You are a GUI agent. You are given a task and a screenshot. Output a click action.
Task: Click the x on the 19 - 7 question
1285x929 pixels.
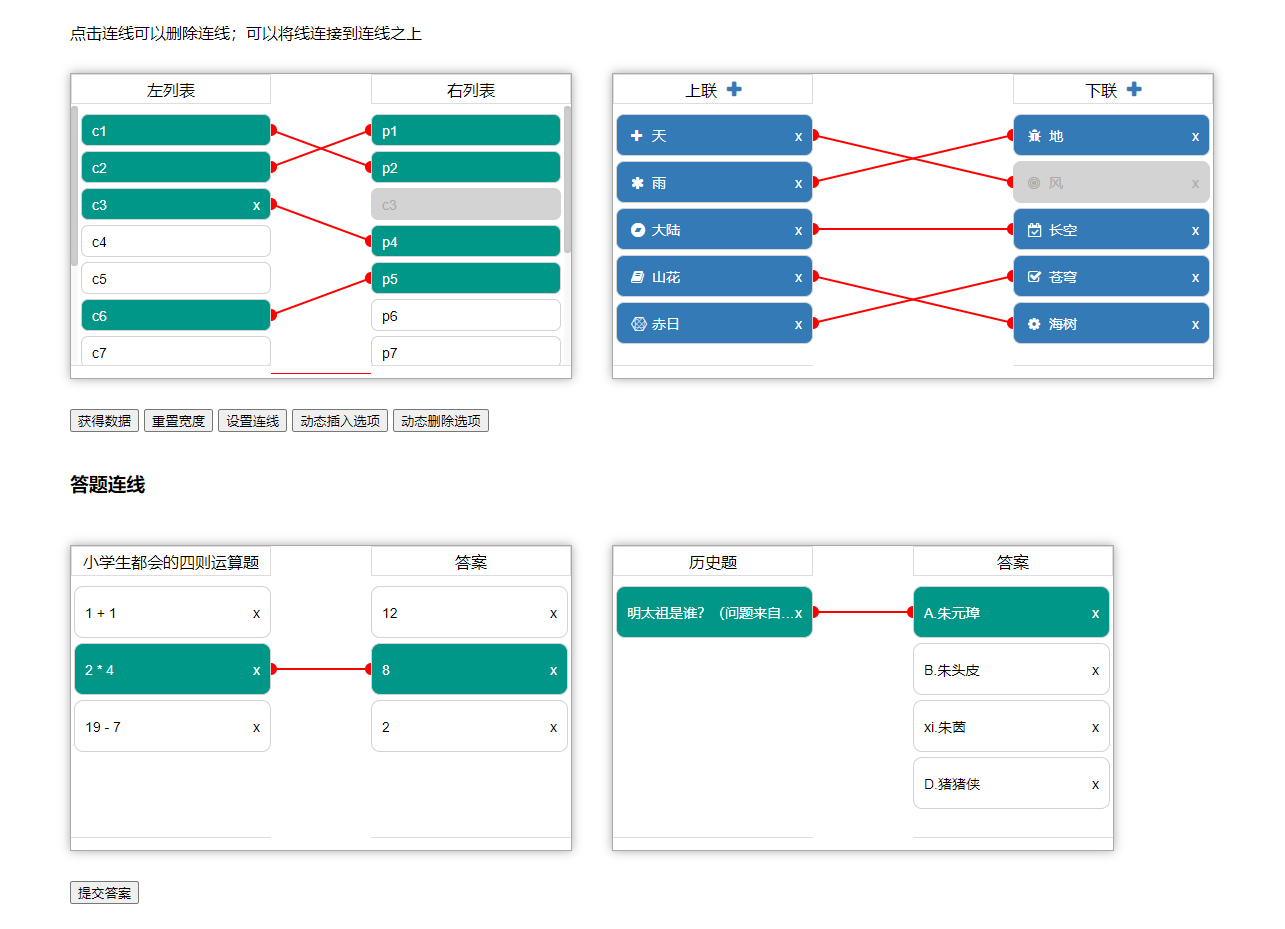[256, 727]
